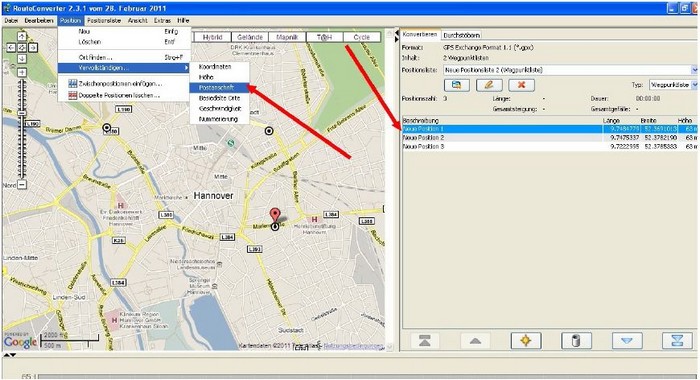The height and width of the screenshot is (380, 700).
Task: Move selected position to top of list
Action: (x=425, y=341)
